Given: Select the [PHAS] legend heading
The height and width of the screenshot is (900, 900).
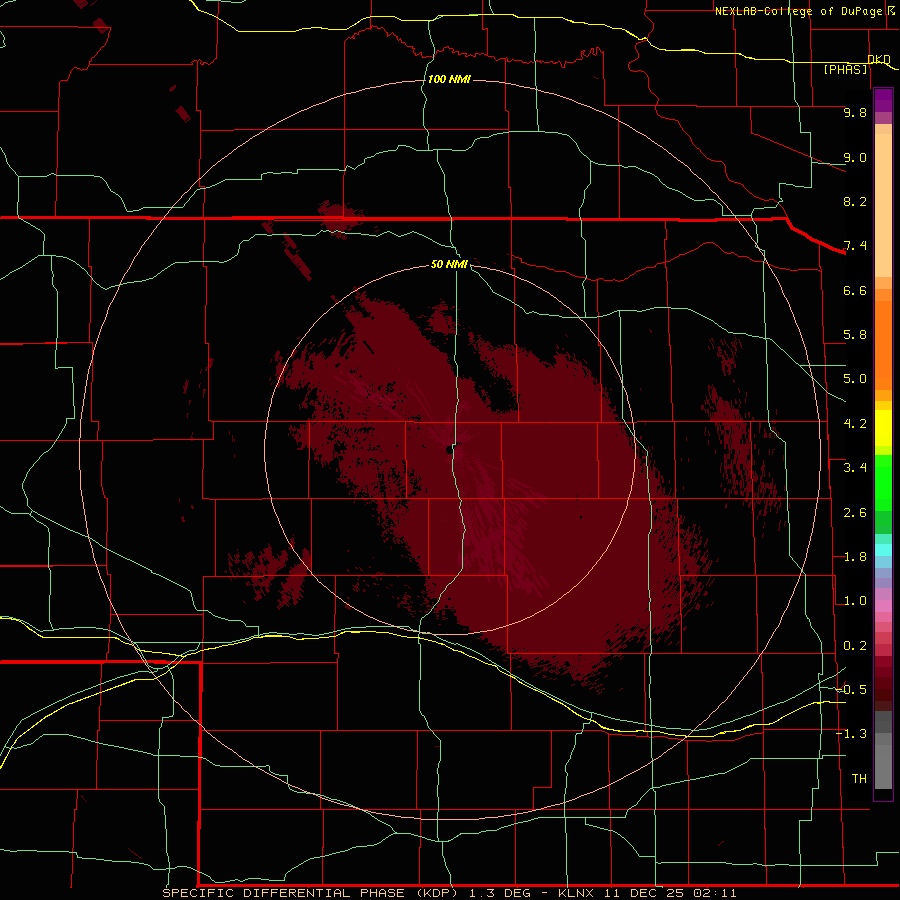Looking at the screenshot, I should [845, 69].
